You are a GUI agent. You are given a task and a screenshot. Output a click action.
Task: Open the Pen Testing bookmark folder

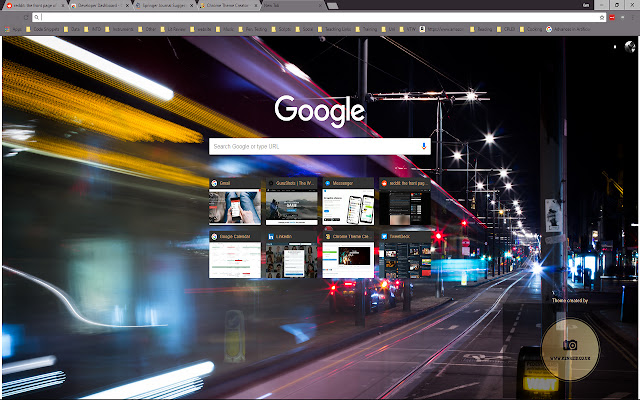pyautogui.click(x=253, y=29)
